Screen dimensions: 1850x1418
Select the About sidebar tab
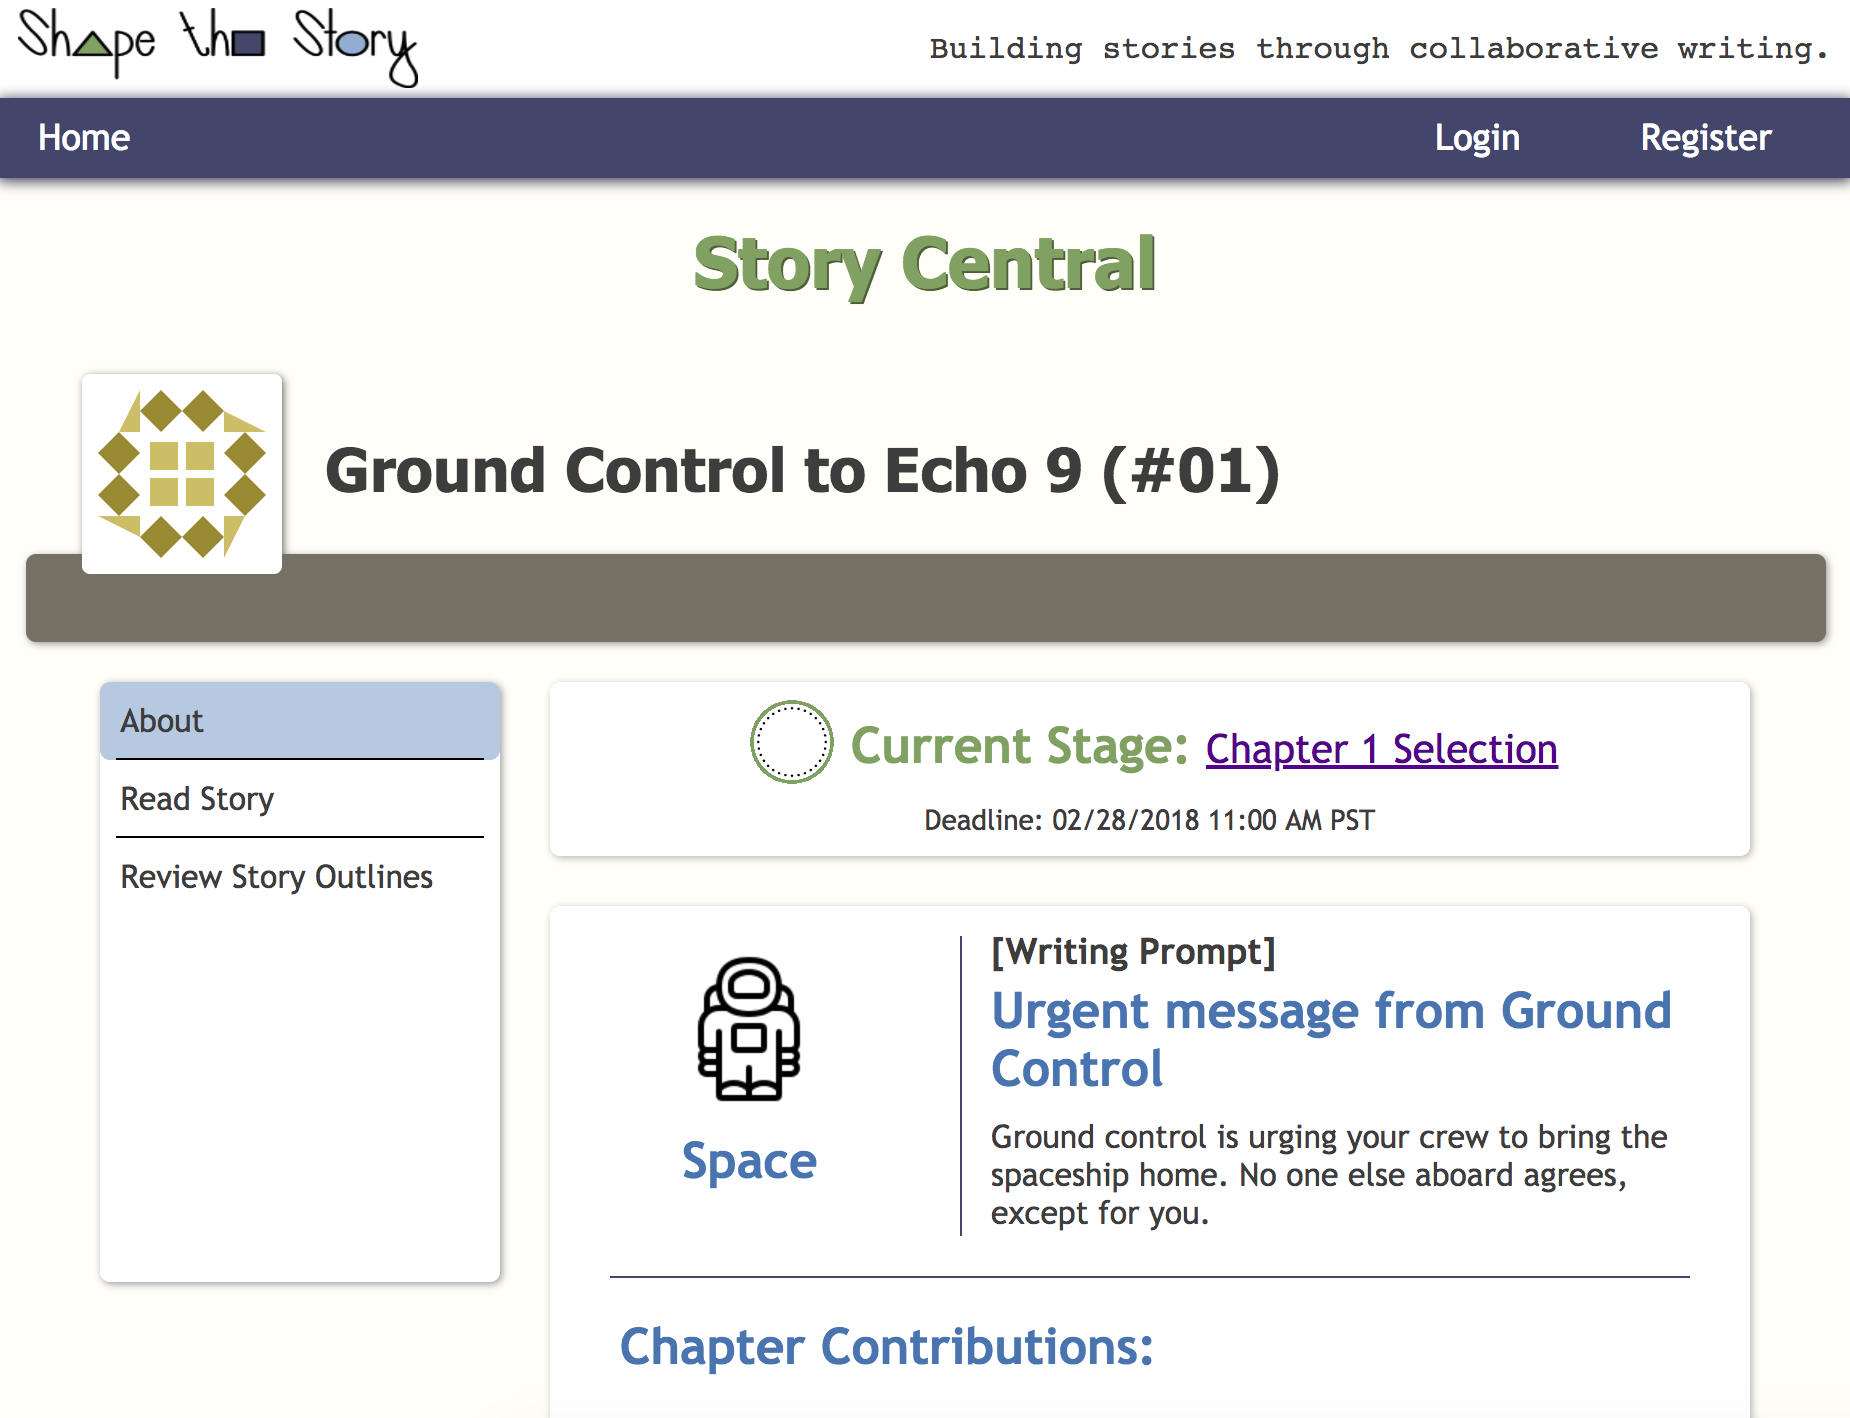click(x=300, y=721)
